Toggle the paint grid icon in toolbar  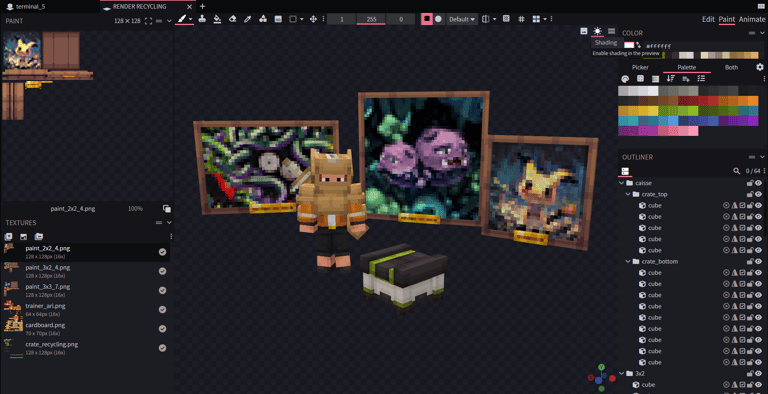(521, 19)
